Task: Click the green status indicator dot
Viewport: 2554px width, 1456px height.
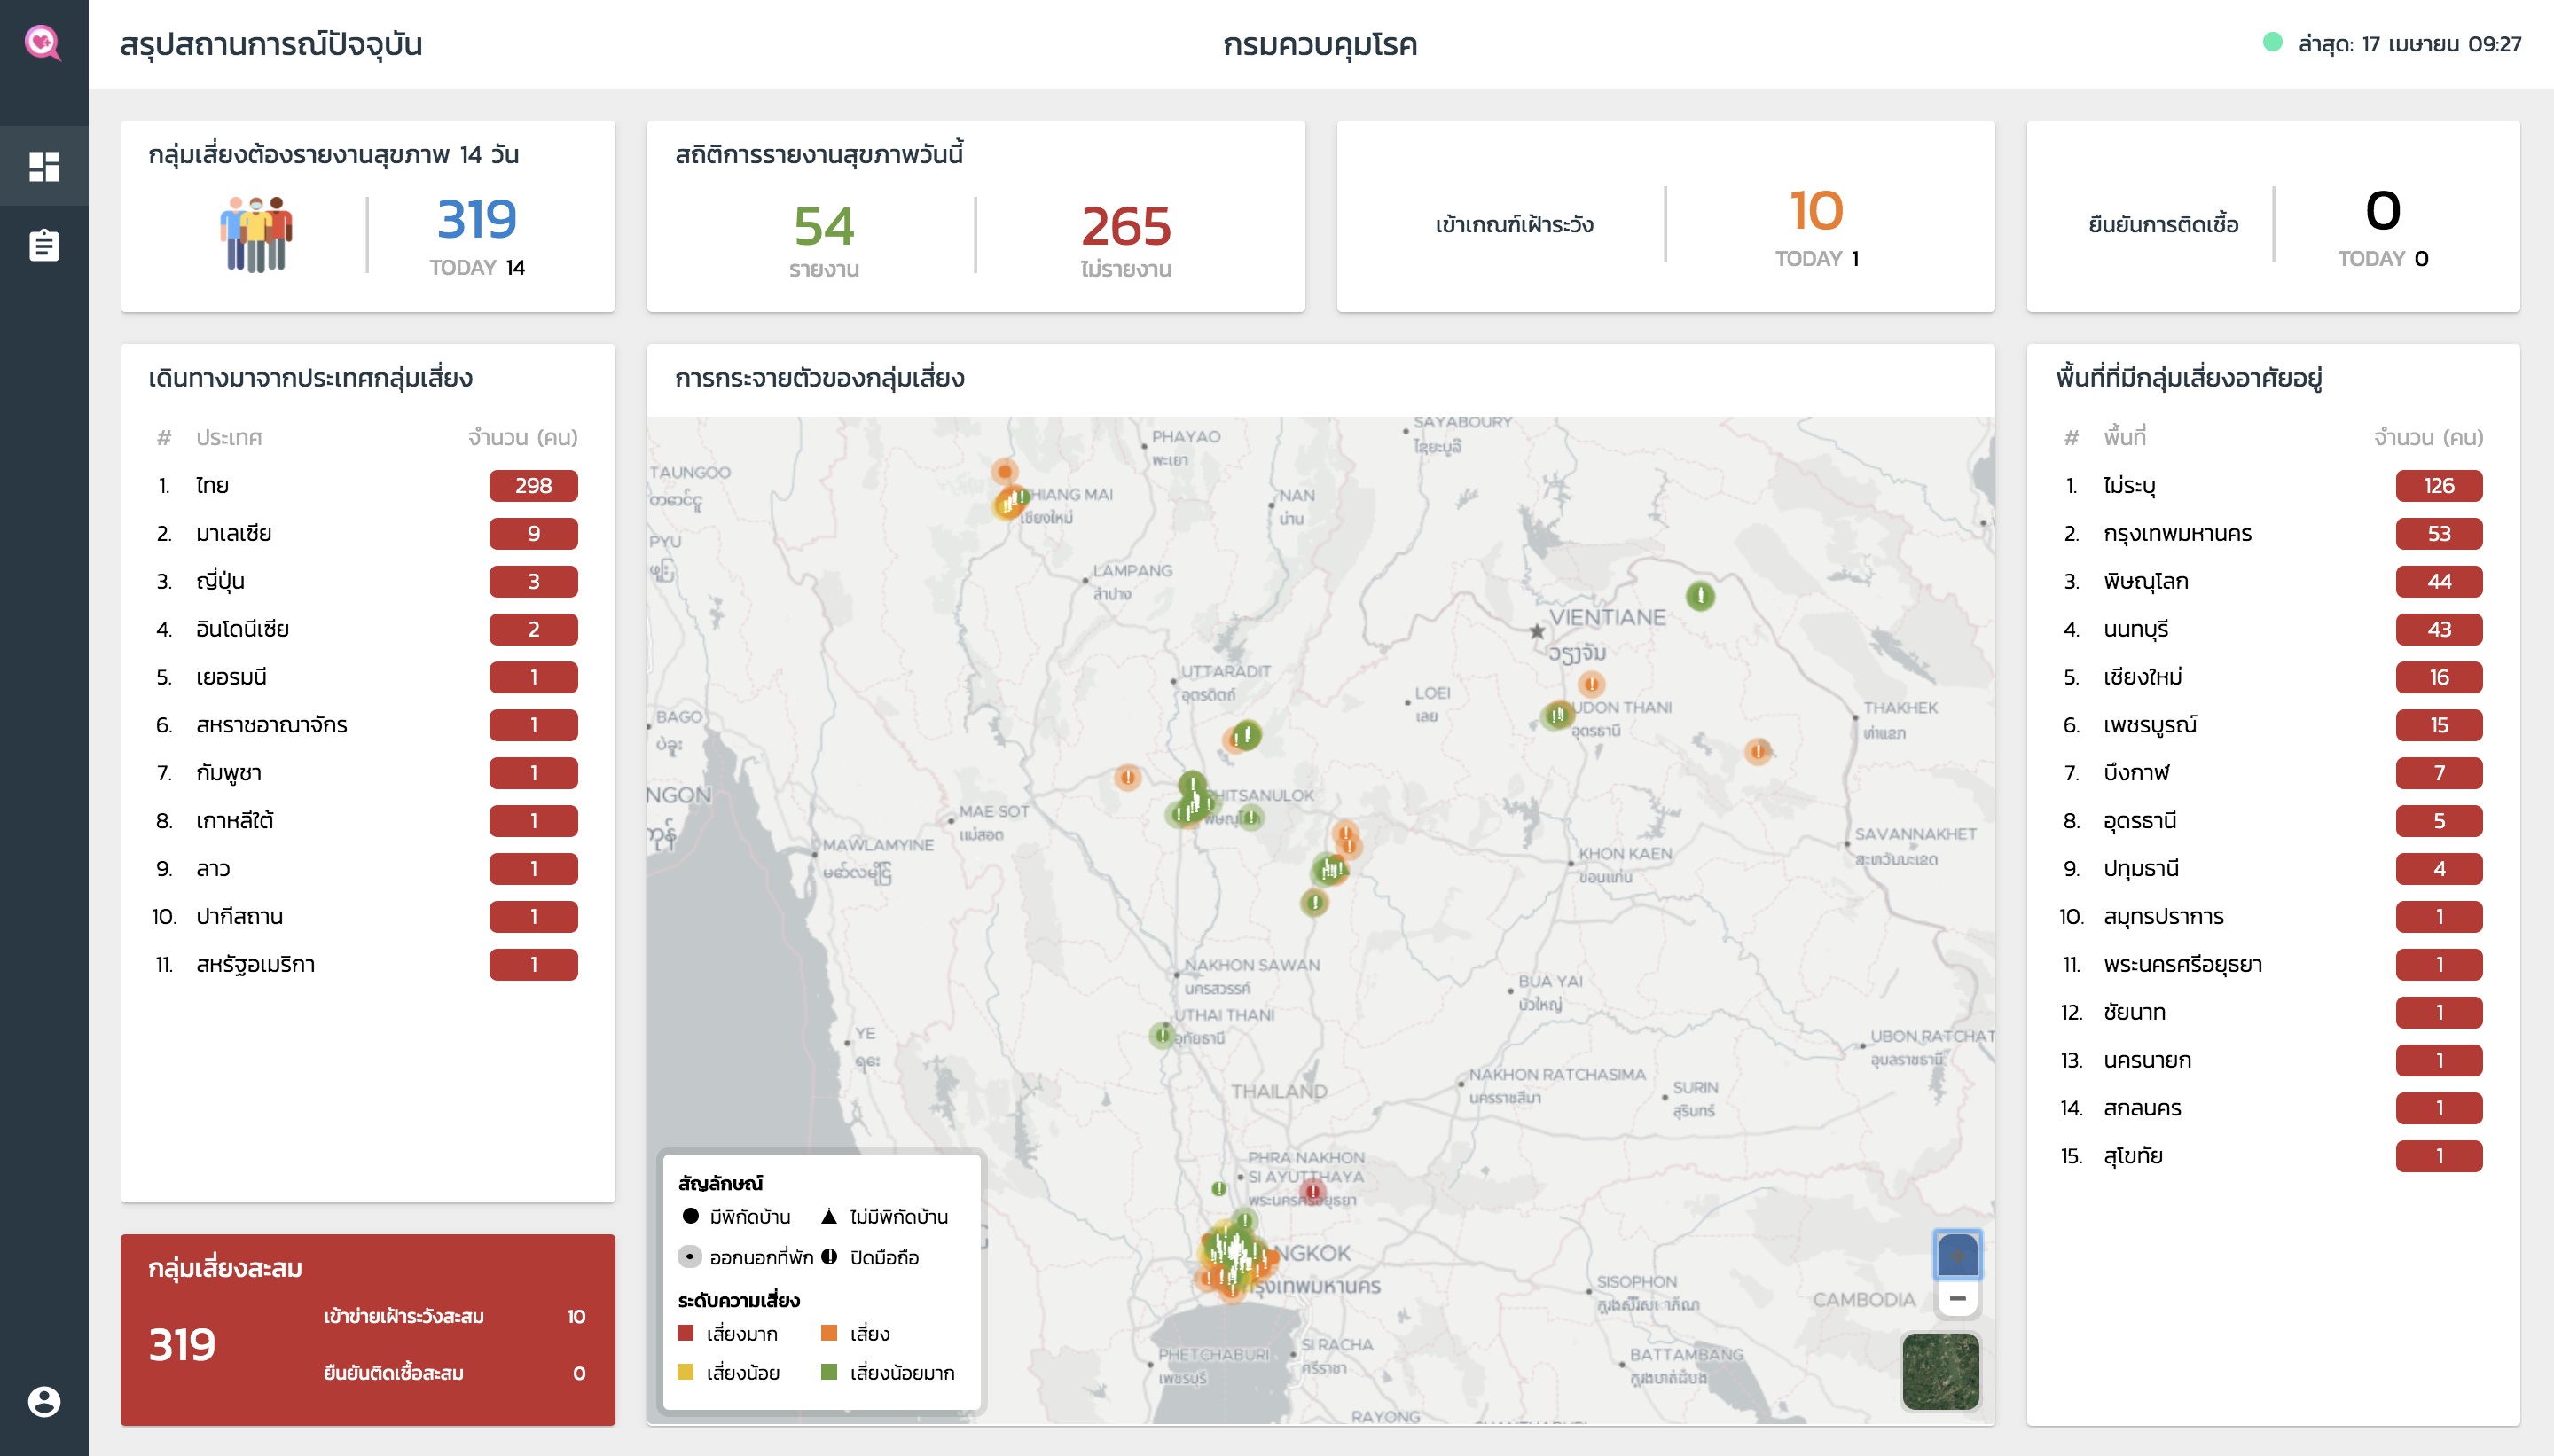Action: click(x=2272, y=42)
